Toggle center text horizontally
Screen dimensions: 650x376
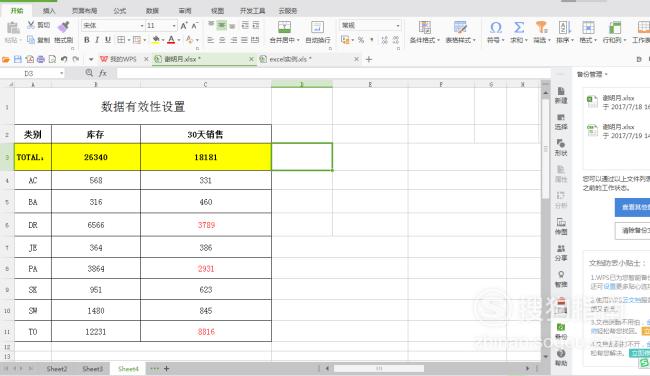222,40
